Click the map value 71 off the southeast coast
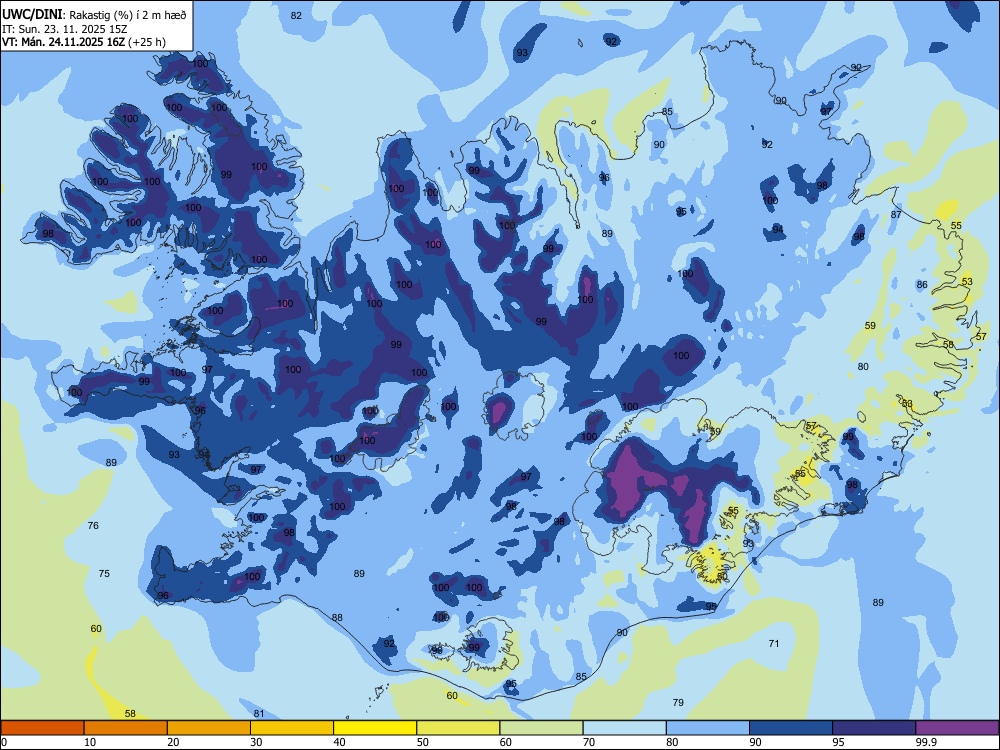 click(774, 643)
